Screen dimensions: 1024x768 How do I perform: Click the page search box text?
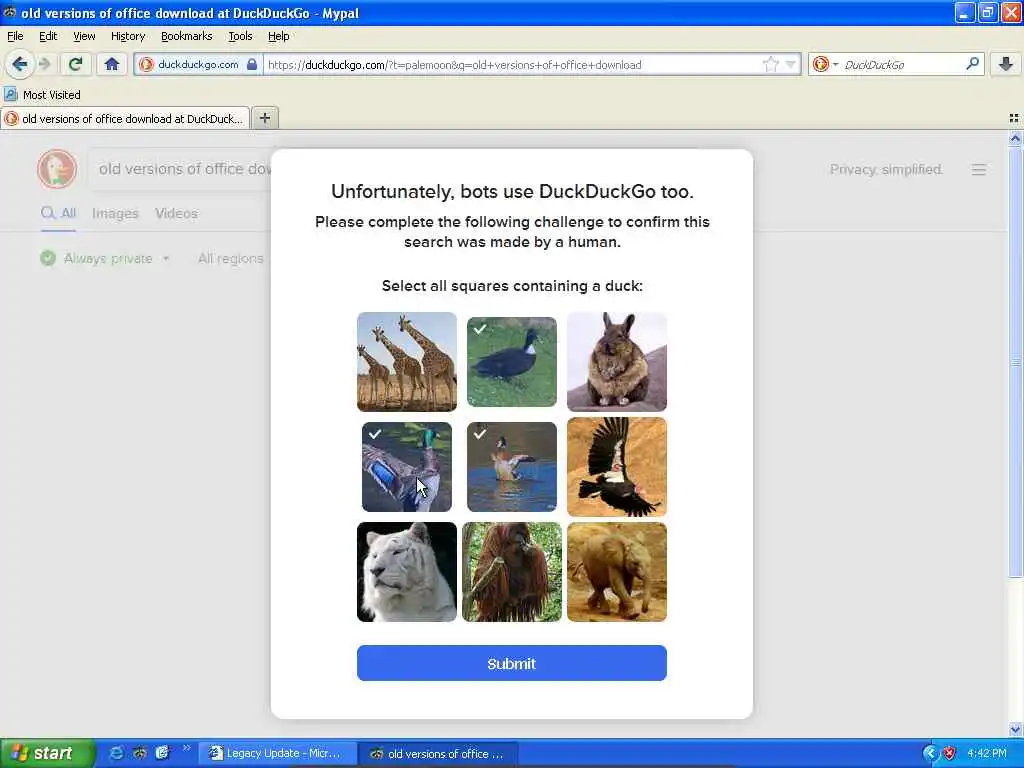click(x=185, y=169)
